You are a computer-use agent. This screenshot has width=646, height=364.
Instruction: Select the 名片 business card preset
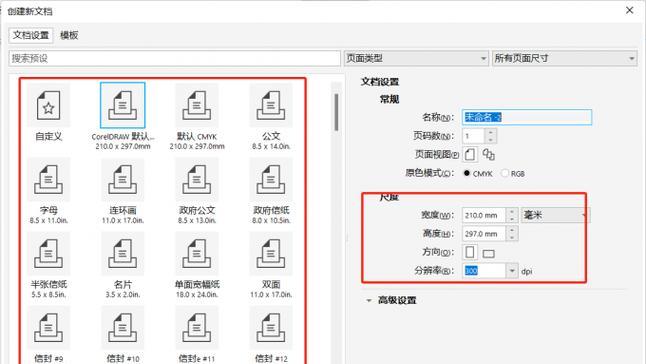point(123,254)
